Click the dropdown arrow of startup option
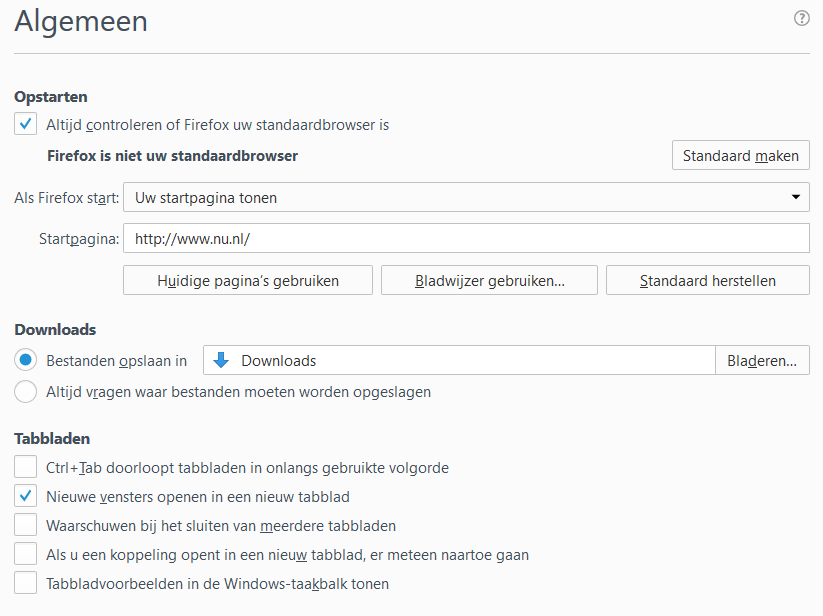823x616 pixels. click(796, 197)
